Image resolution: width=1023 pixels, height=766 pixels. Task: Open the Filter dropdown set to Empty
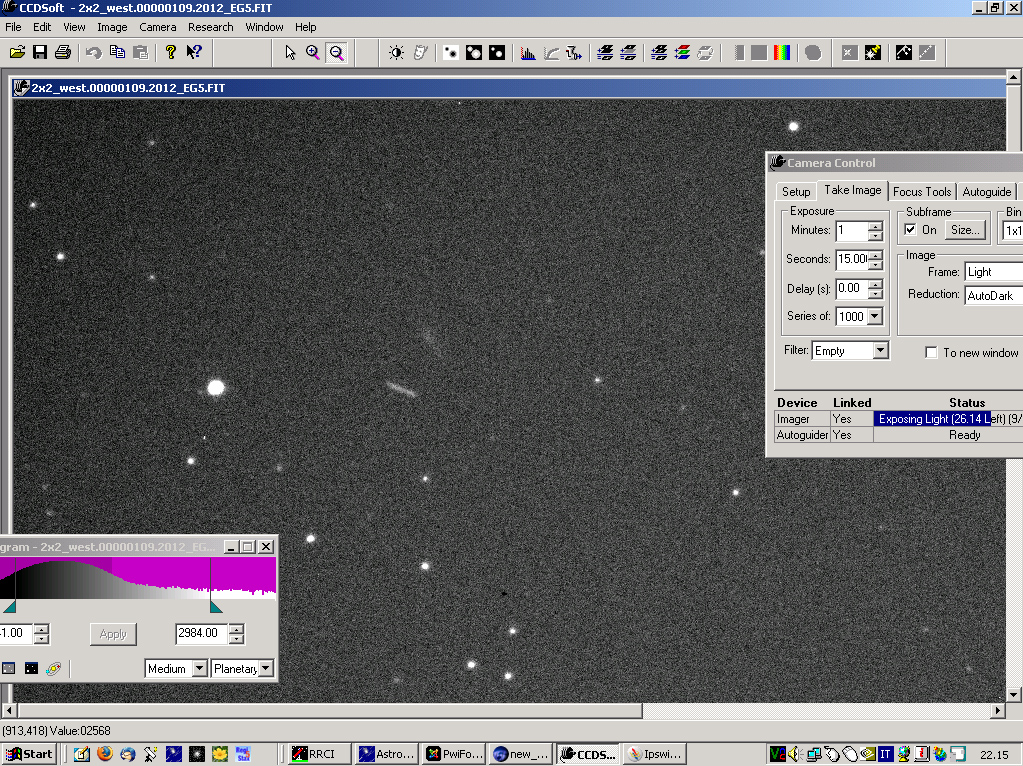pyautogui.click(x=879, y=351)
